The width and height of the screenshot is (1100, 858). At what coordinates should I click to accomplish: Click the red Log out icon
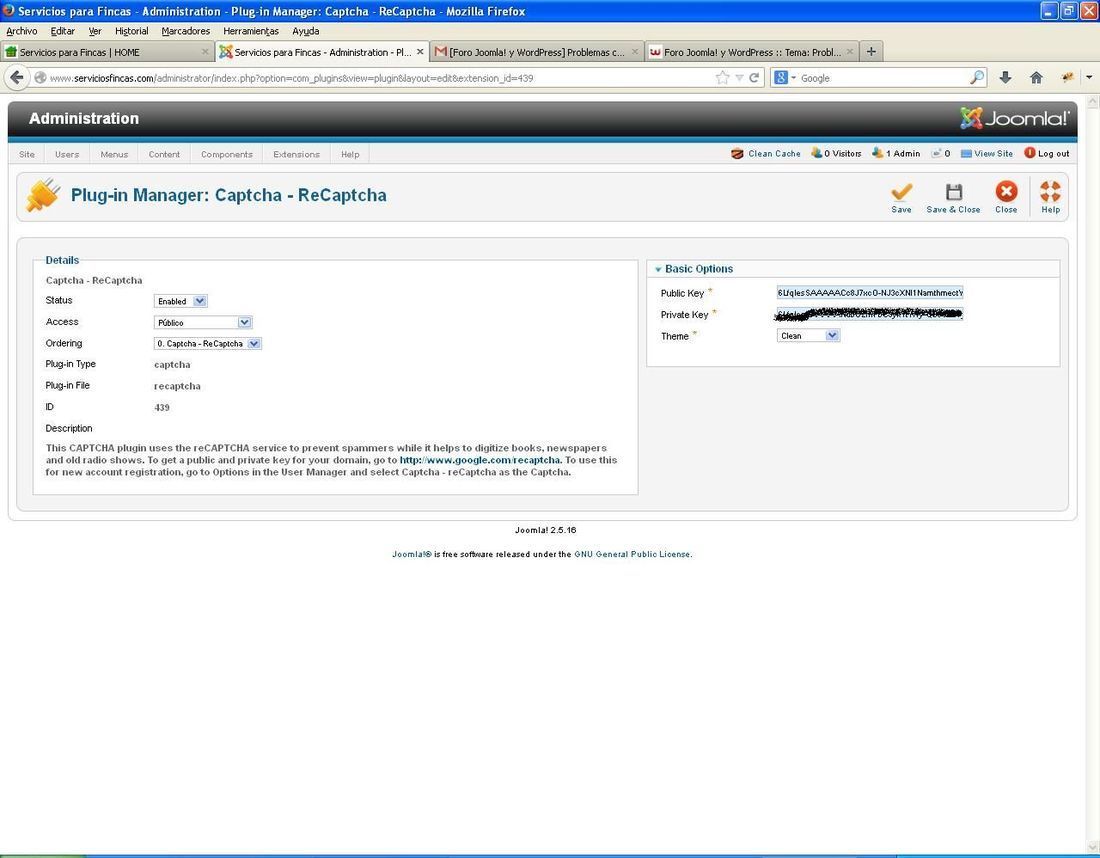pos(1029,153)
